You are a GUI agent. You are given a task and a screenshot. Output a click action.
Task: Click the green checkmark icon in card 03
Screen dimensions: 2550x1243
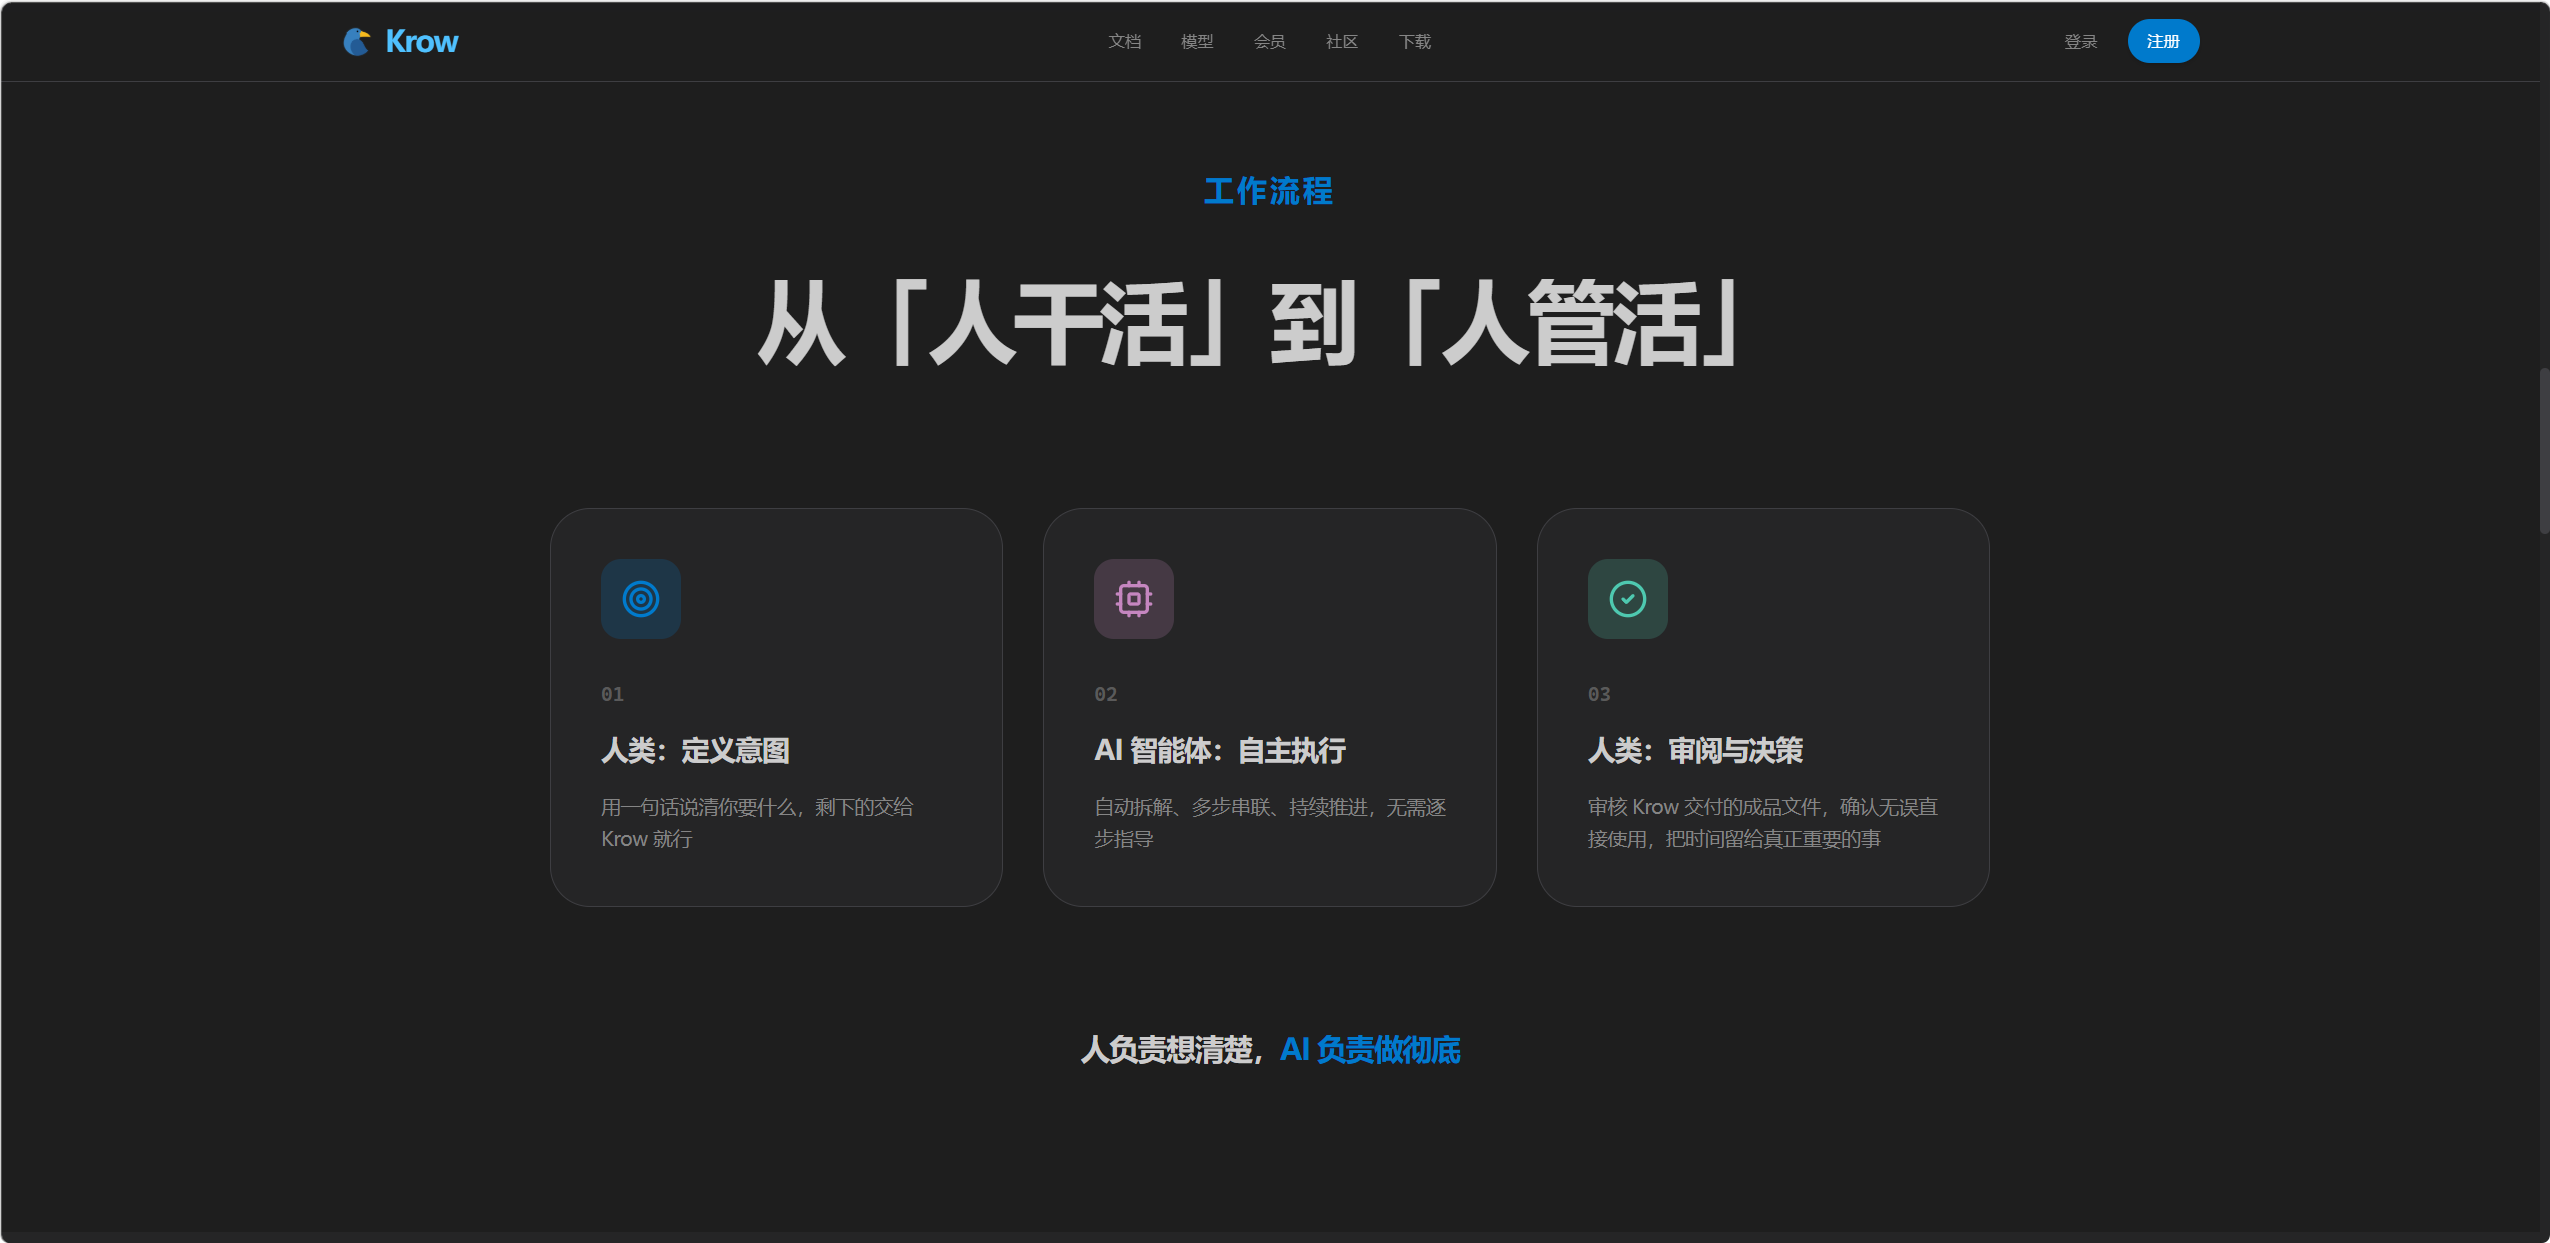(x=1628, y=599)
